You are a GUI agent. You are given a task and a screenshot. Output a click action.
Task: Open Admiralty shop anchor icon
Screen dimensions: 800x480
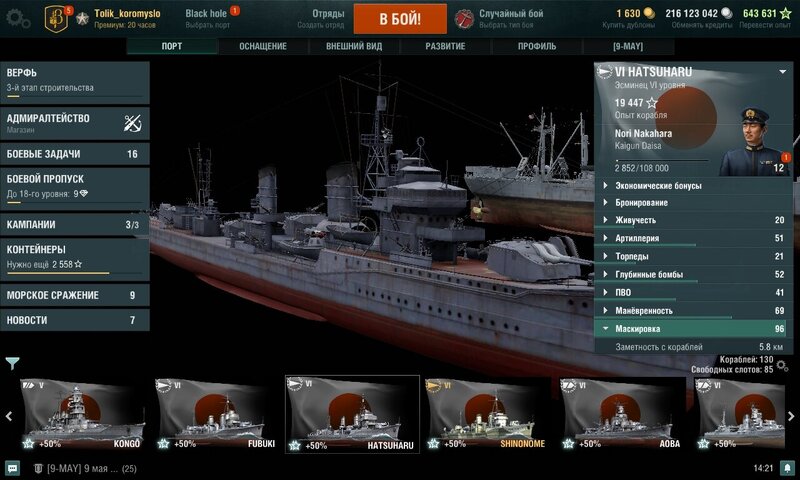[x=133, y=123]
